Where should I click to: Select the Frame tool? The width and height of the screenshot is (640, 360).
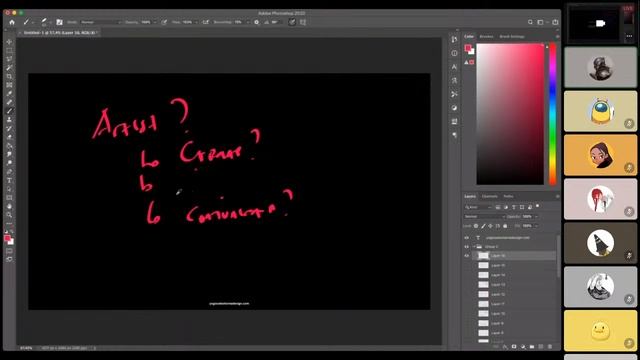9,85
